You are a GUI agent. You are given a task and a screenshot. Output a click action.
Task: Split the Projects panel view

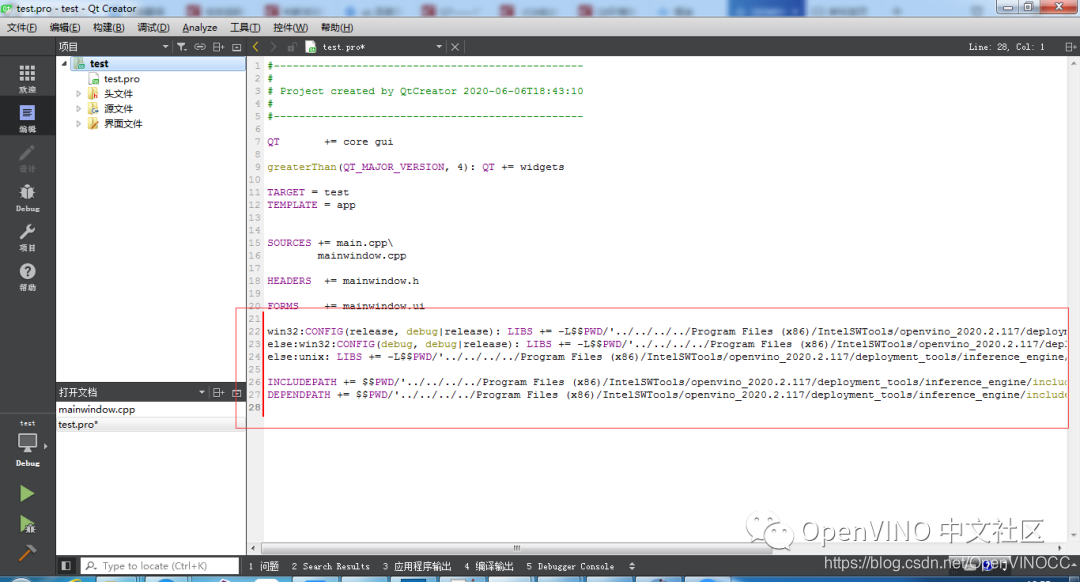click(218, 47)
